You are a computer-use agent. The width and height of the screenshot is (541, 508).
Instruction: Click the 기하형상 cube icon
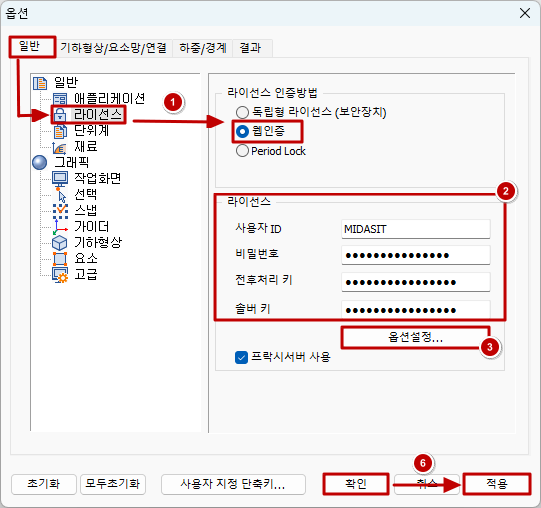pyautogui.click(x=59, y=243)
